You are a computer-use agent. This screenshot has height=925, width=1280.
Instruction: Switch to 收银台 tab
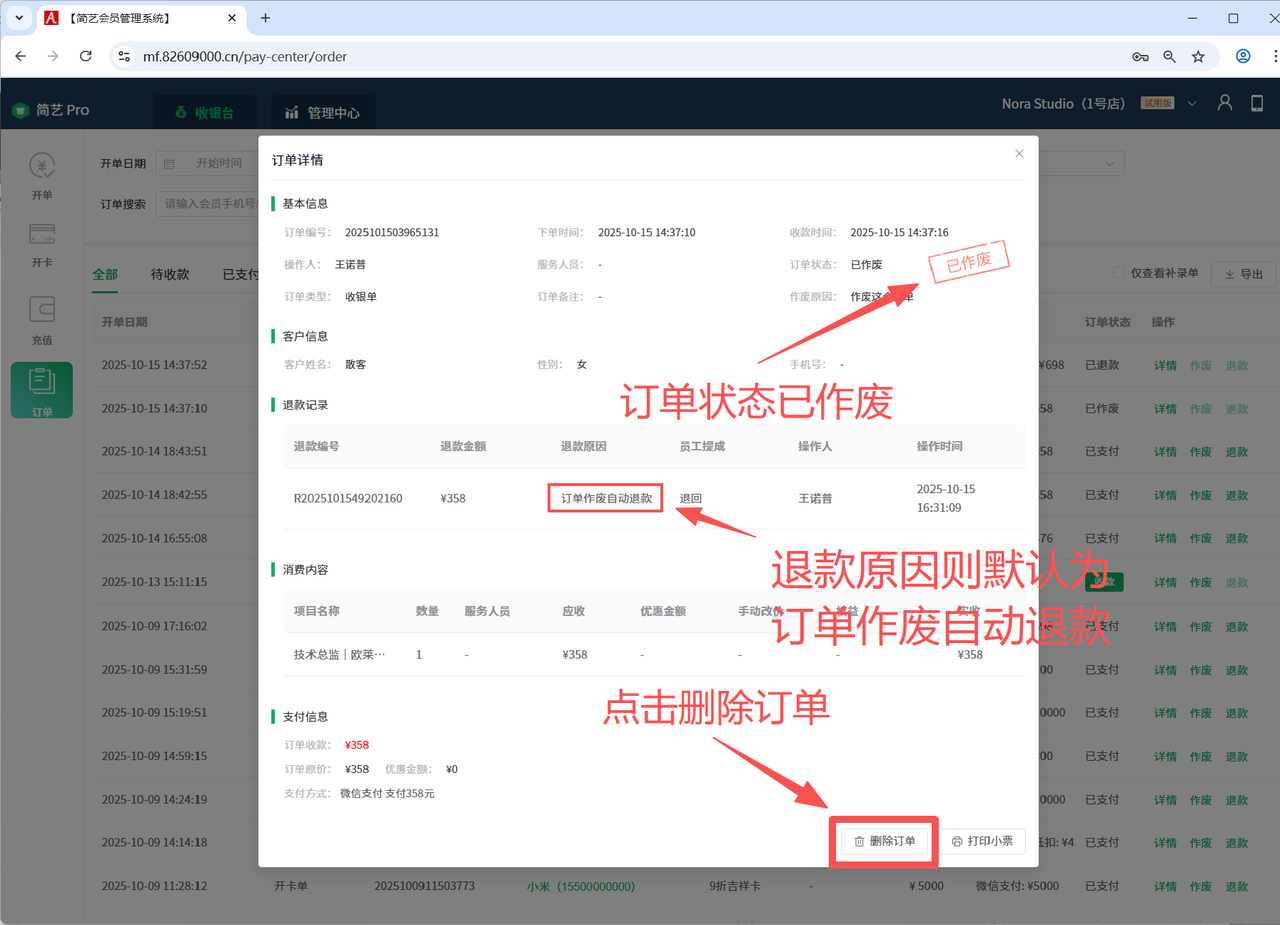204,113
